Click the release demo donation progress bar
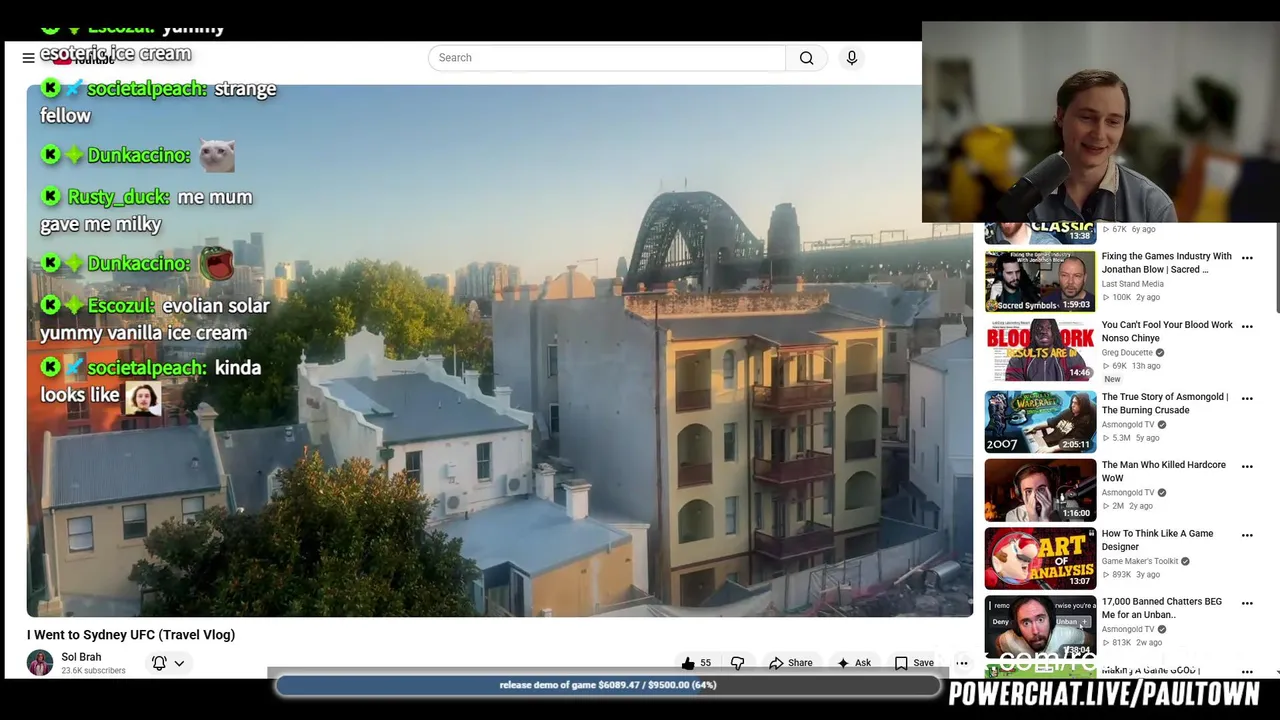Image resolution: width=1280 pixels, height=720 pixels. tap(608, 685)
